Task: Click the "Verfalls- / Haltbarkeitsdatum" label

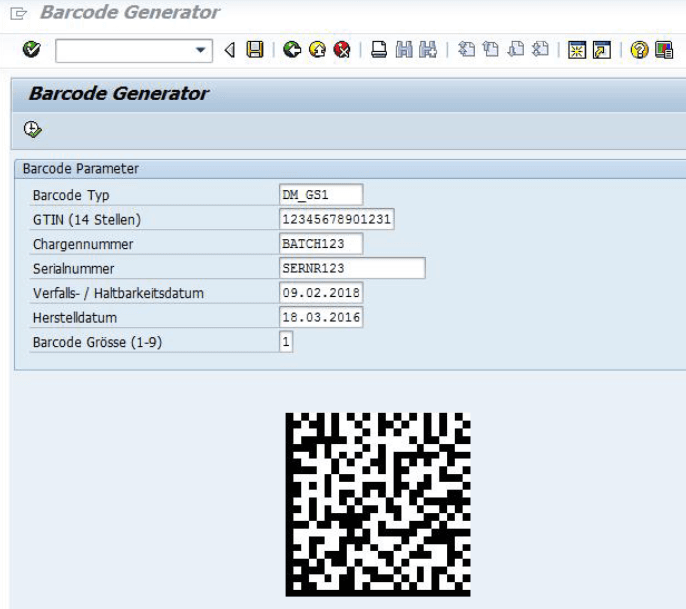Action: point(118,293)
